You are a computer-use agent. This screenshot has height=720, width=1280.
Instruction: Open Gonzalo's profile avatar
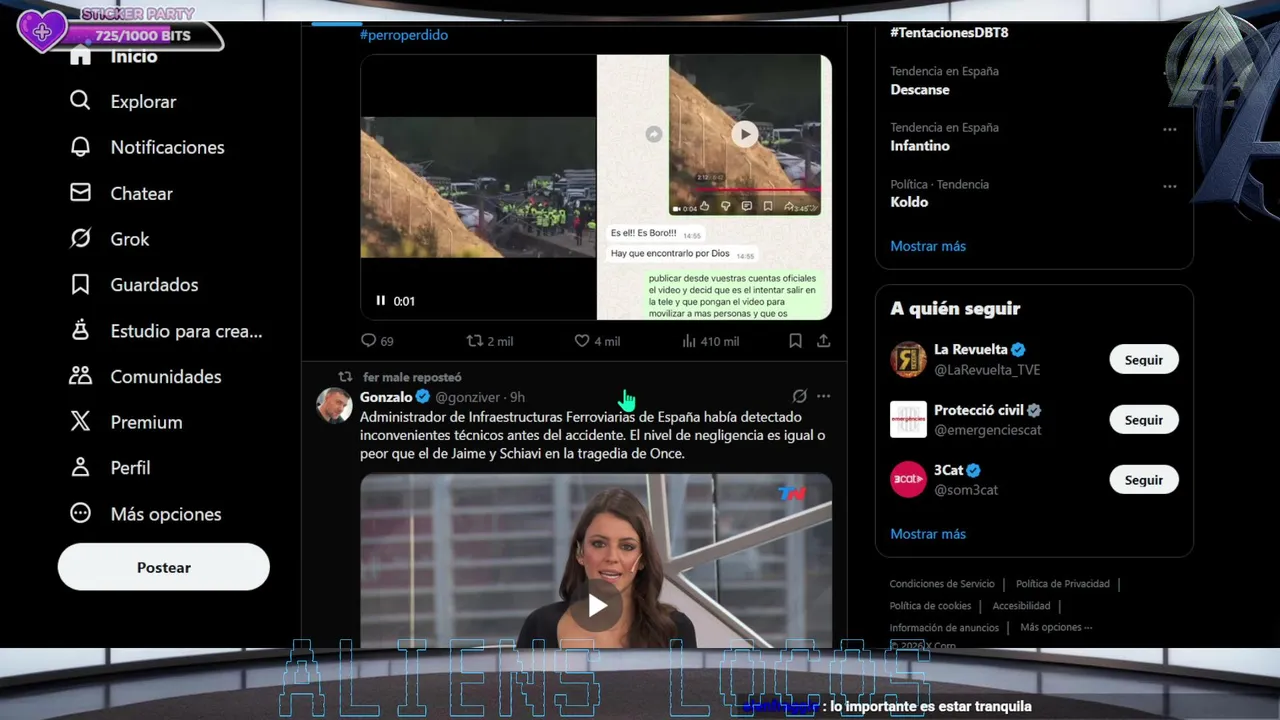pyautogui.click(x=334, y=406)
